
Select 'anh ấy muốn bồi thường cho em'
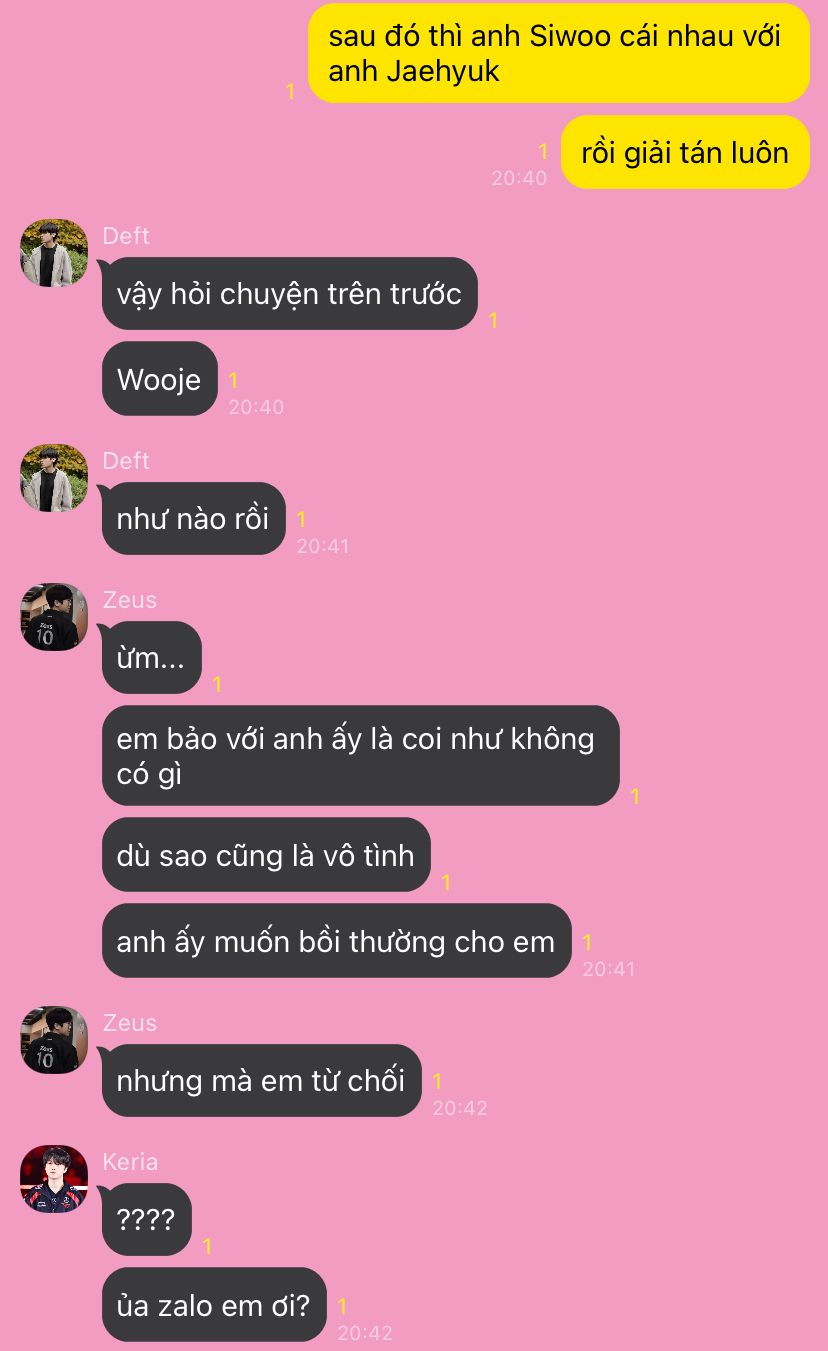(336, 941)
